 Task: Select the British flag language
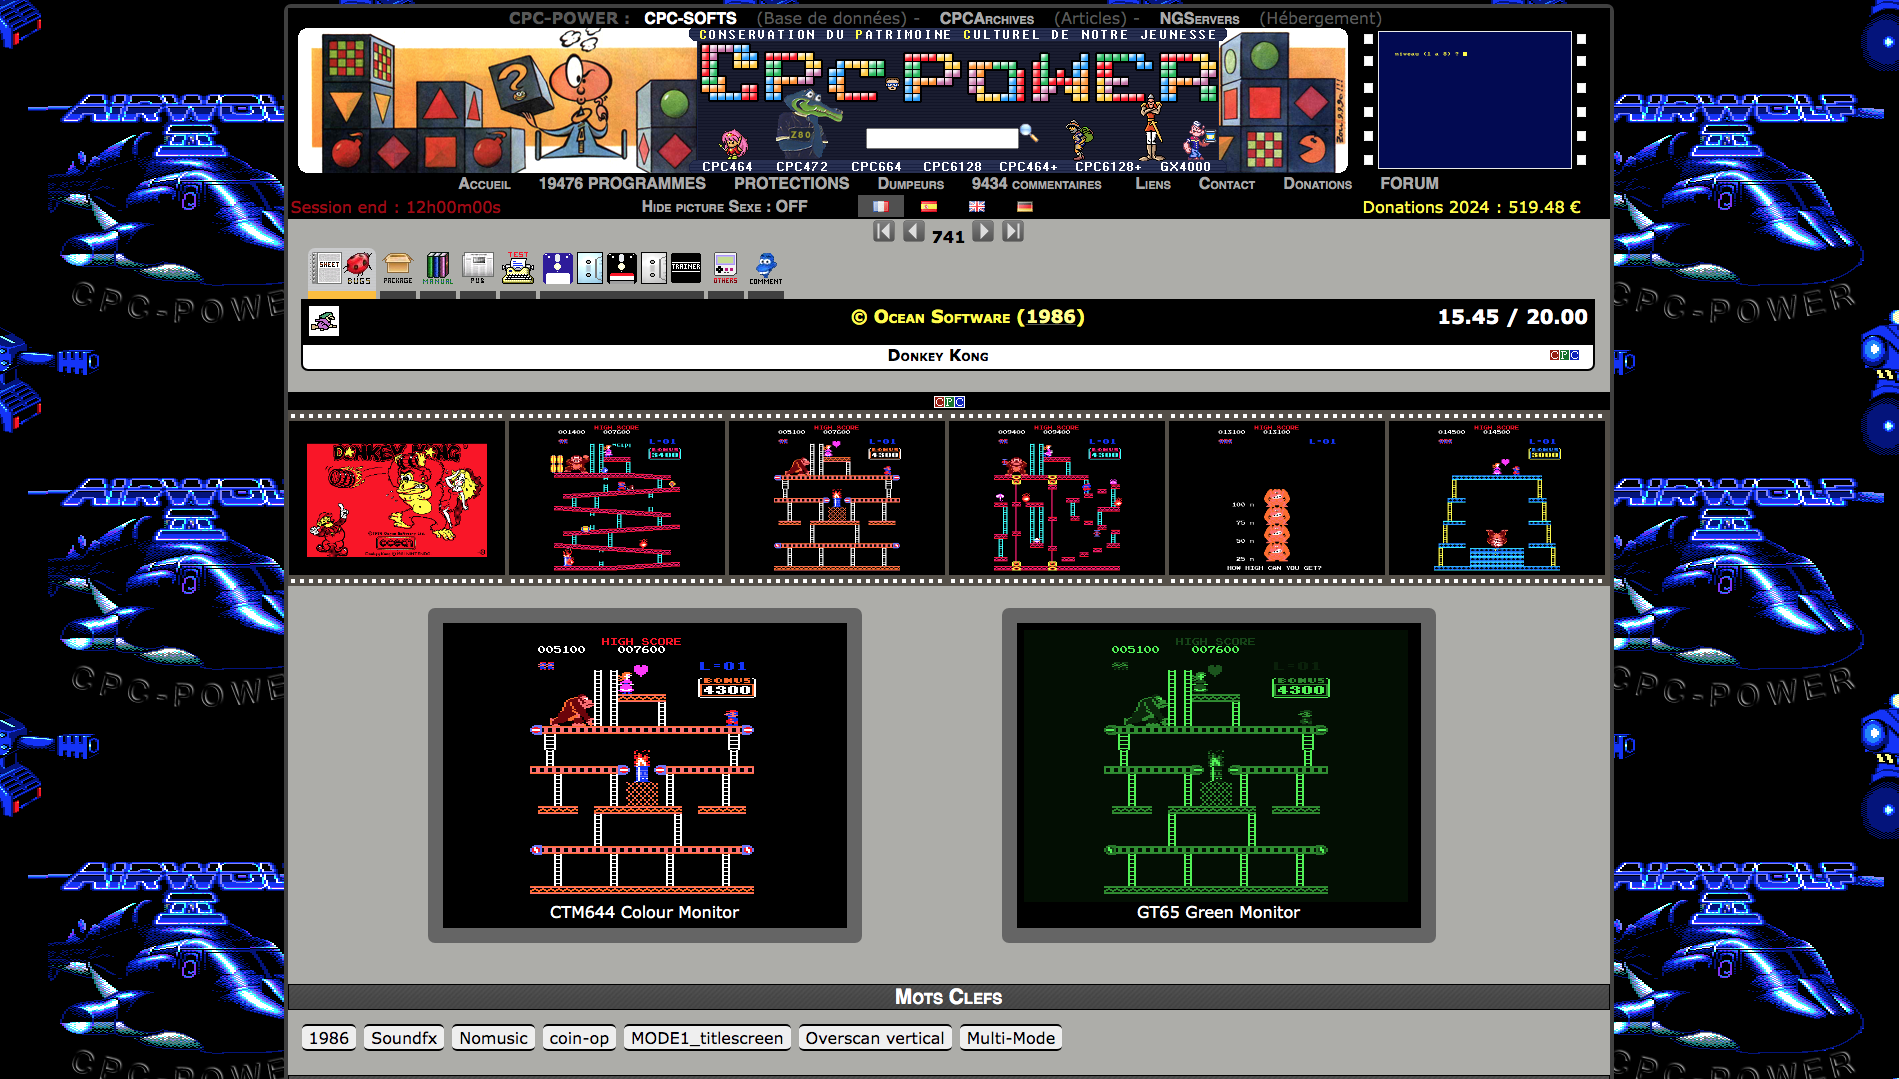(x=977, y=207)
